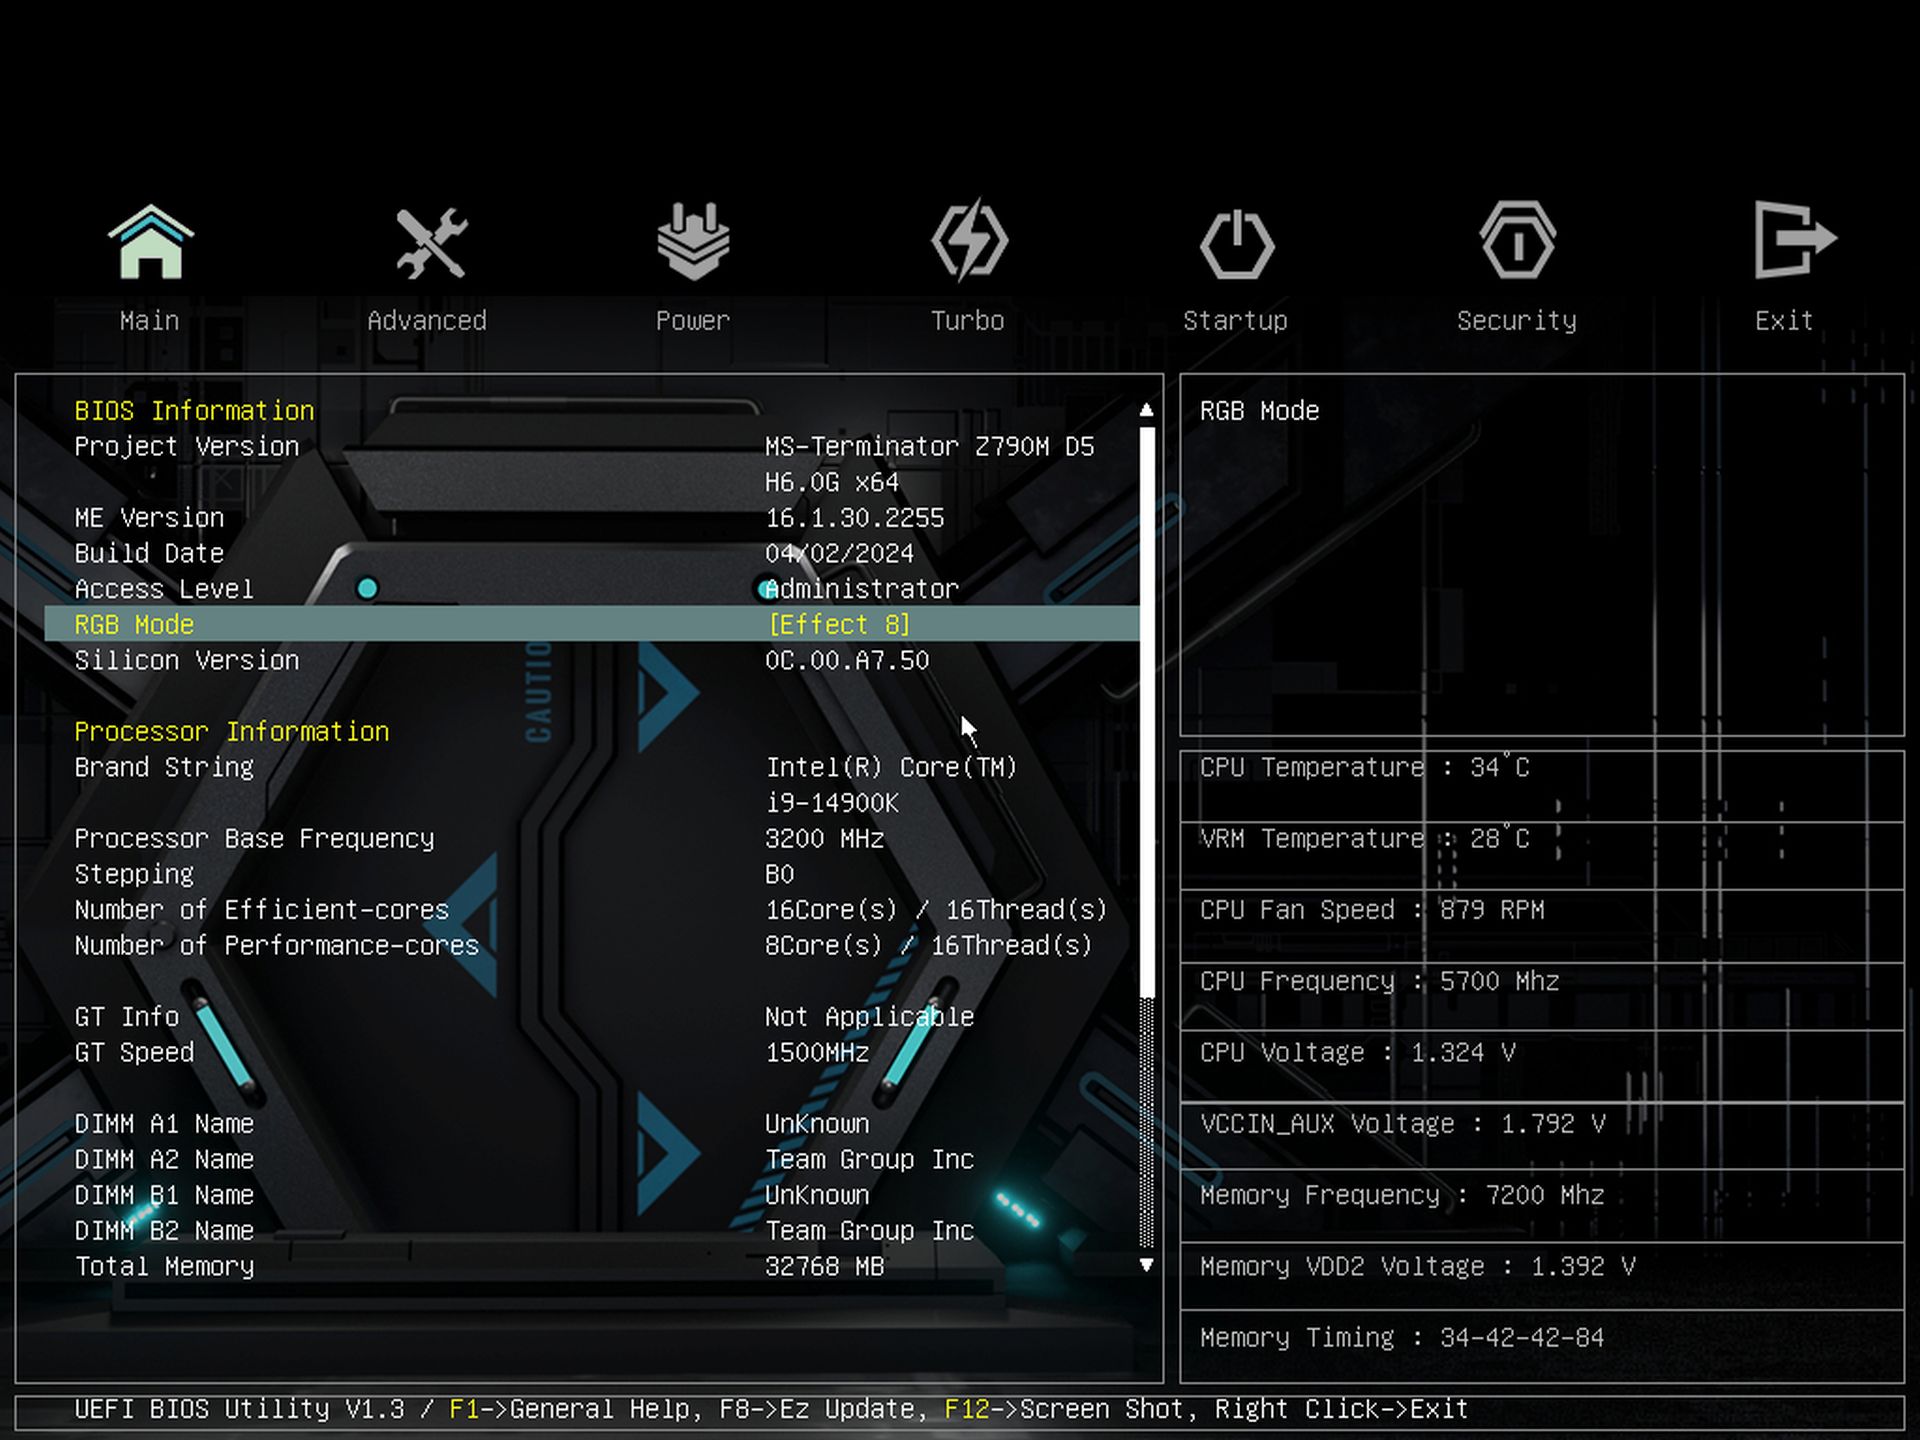Click the white scrollbar thumb

coord(1147,710)
